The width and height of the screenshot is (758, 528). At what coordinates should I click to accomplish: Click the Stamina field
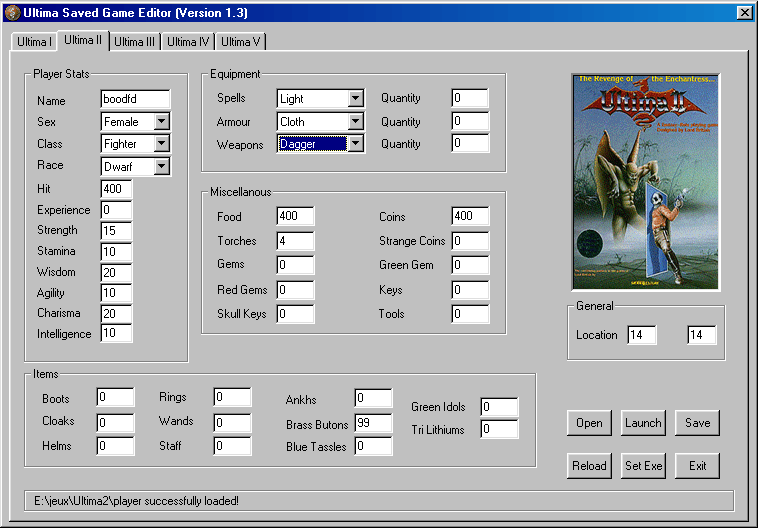pos(117,251)
